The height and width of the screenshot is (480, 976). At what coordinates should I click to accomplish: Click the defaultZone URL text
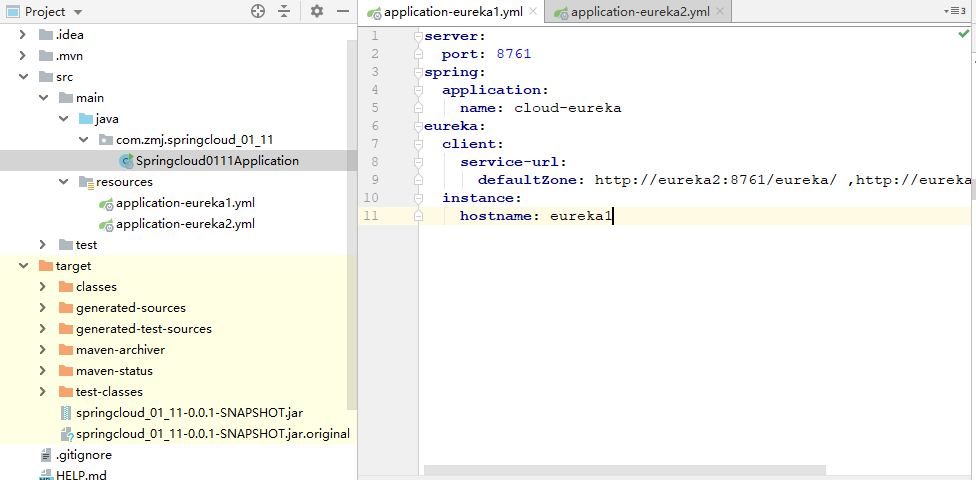[x=785, y=181]
